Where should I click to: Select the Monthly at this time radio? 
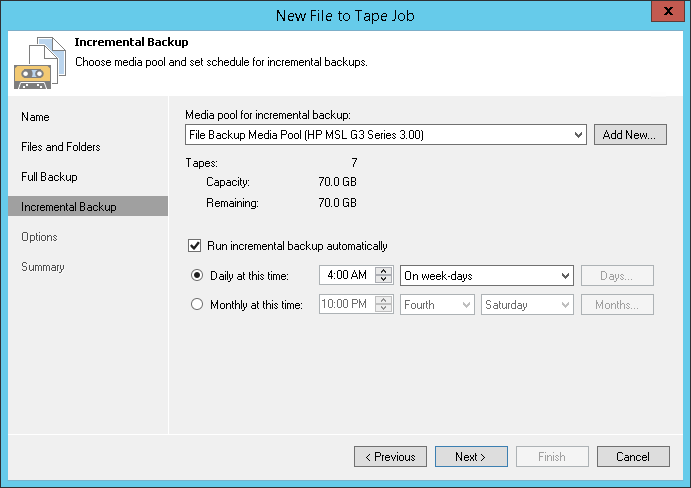point(197,305)
